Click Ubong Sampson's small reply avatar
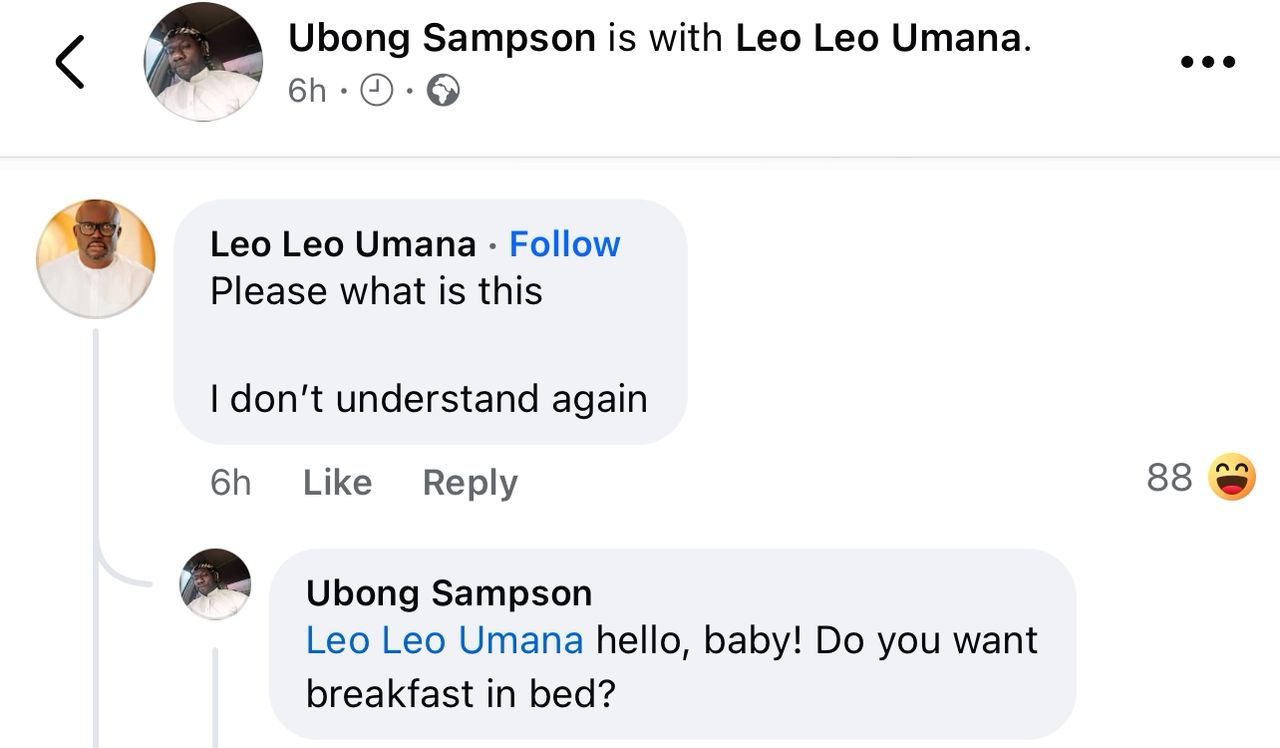This screenshot has width=1280, height=748. tap(215, 584)
